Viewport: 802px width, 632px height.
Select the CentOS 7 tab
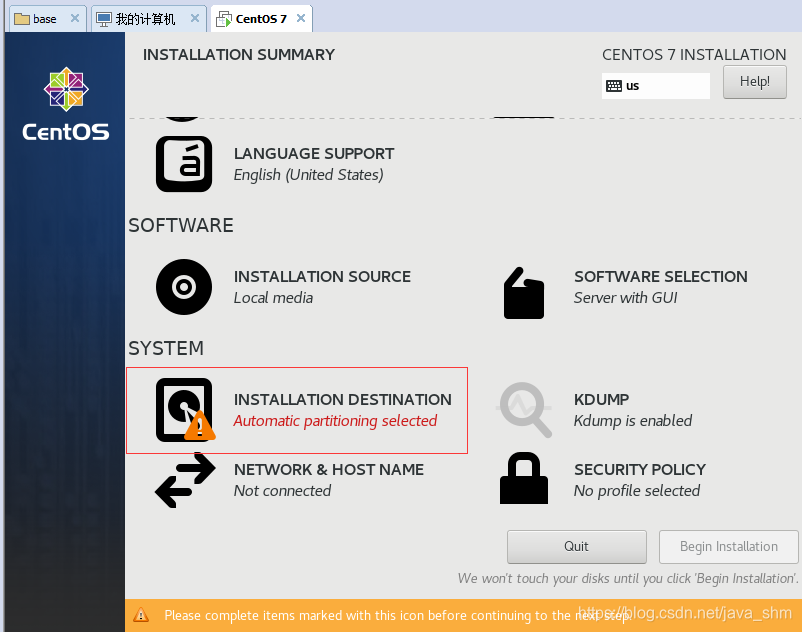tap(261, 19)
